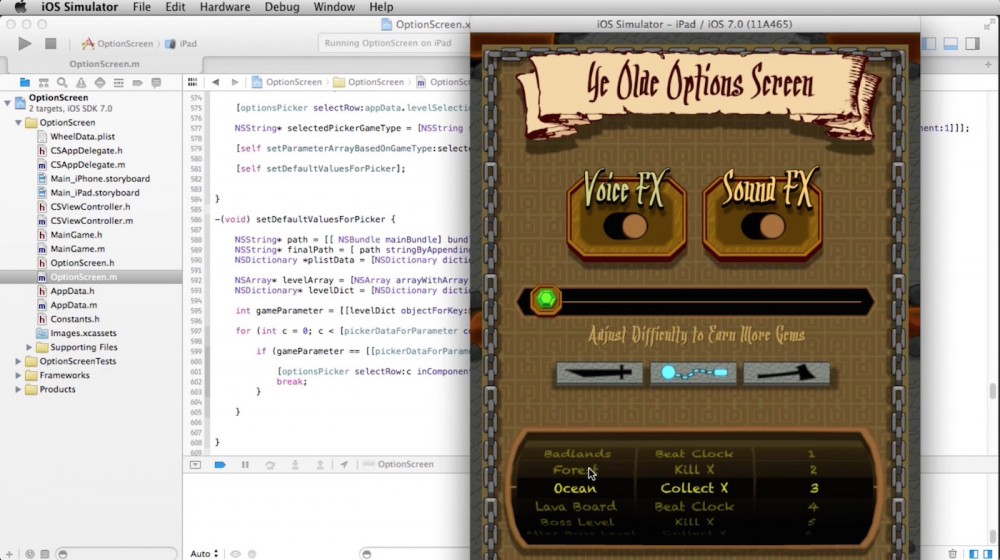This screenshot has height=560, width=1000.
Task: Select Lava Board in the level picker
Action: (x=575, y=506)
